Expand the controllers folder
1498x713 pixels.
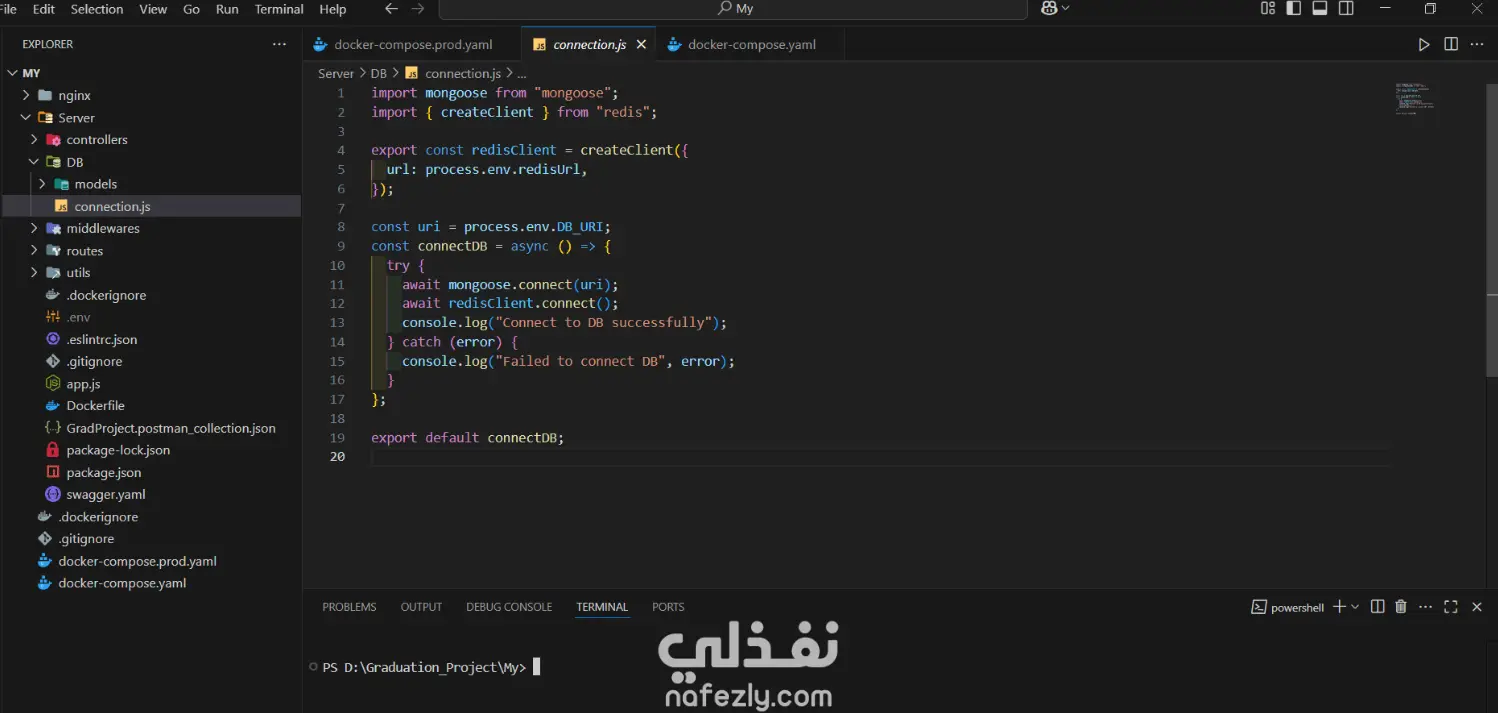click(x=151, y=139)
